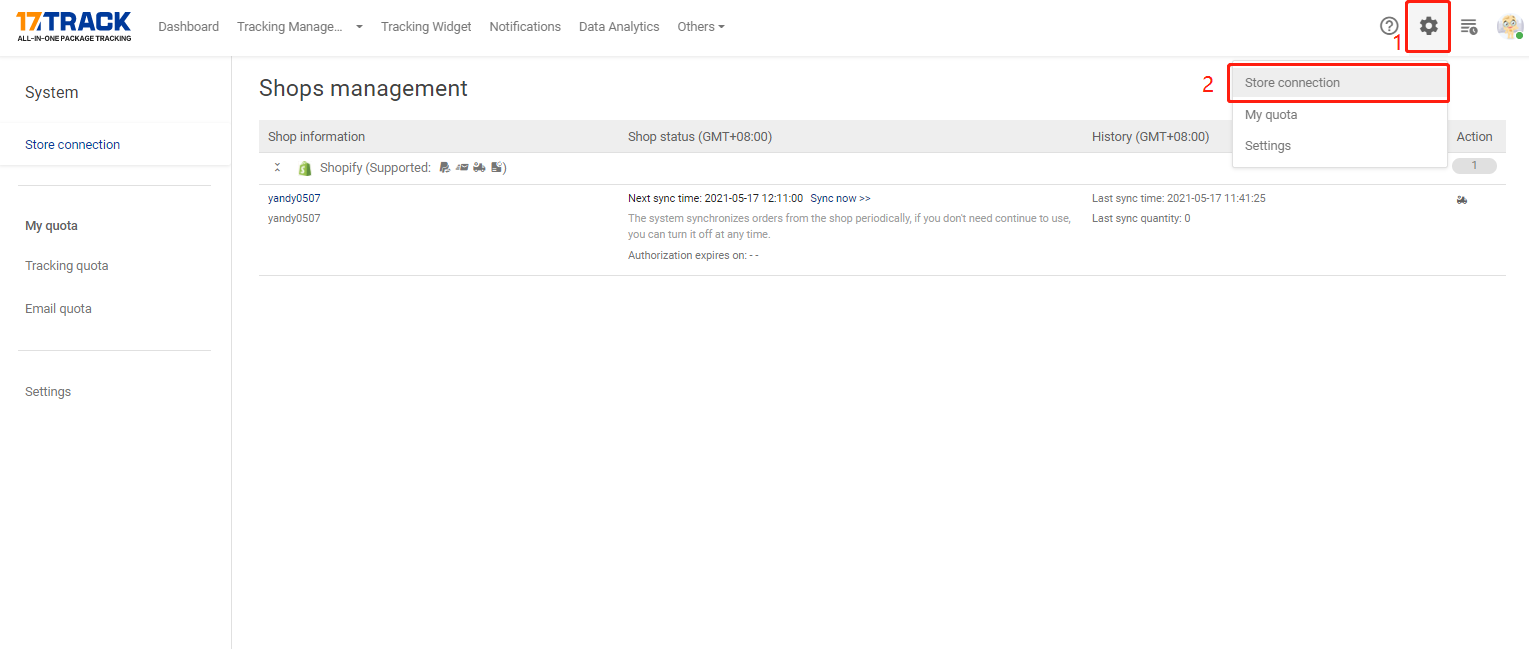
Task: Click the Shop status (GMT+08:00) column header
Action: coord(700,137)
